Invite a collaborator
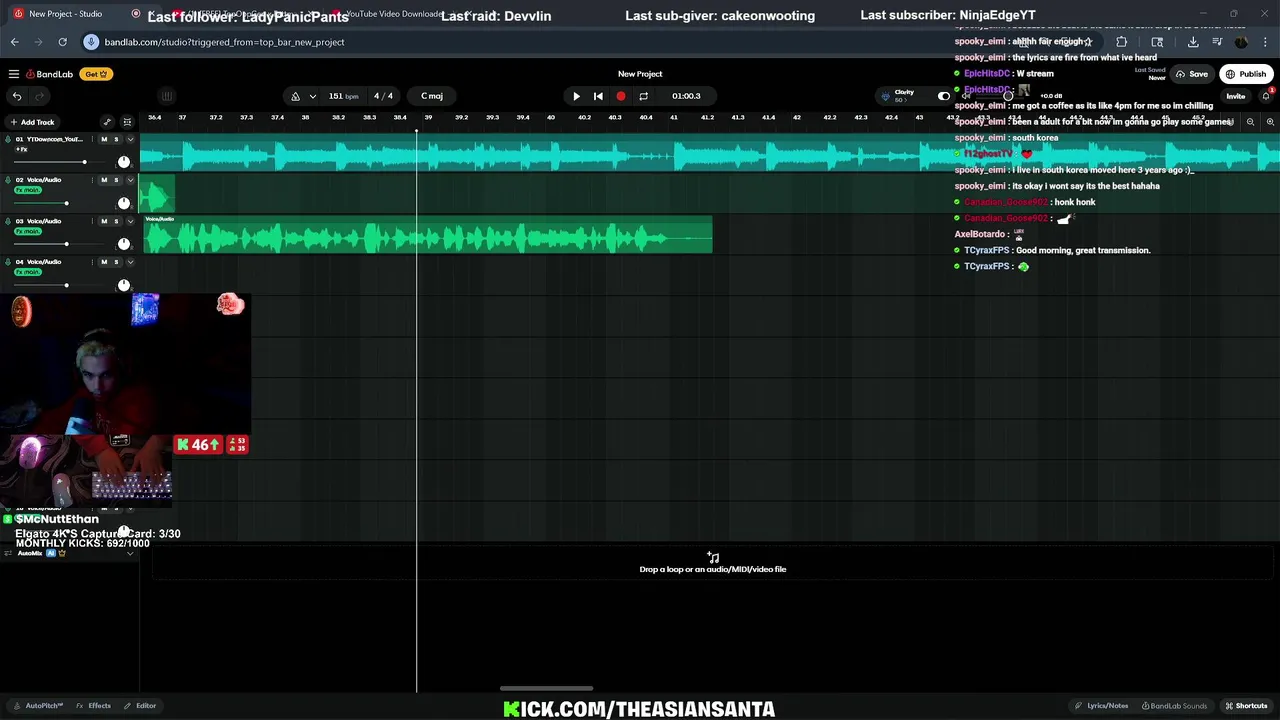This screenshot has width=1280, height=720. point(1236,96)
